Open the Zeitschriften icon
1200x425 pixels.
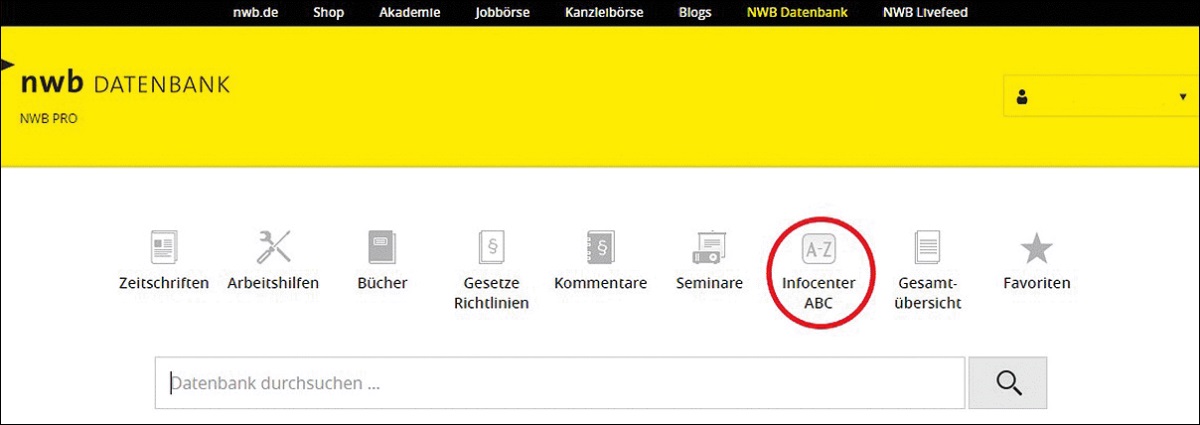point(163,247)
